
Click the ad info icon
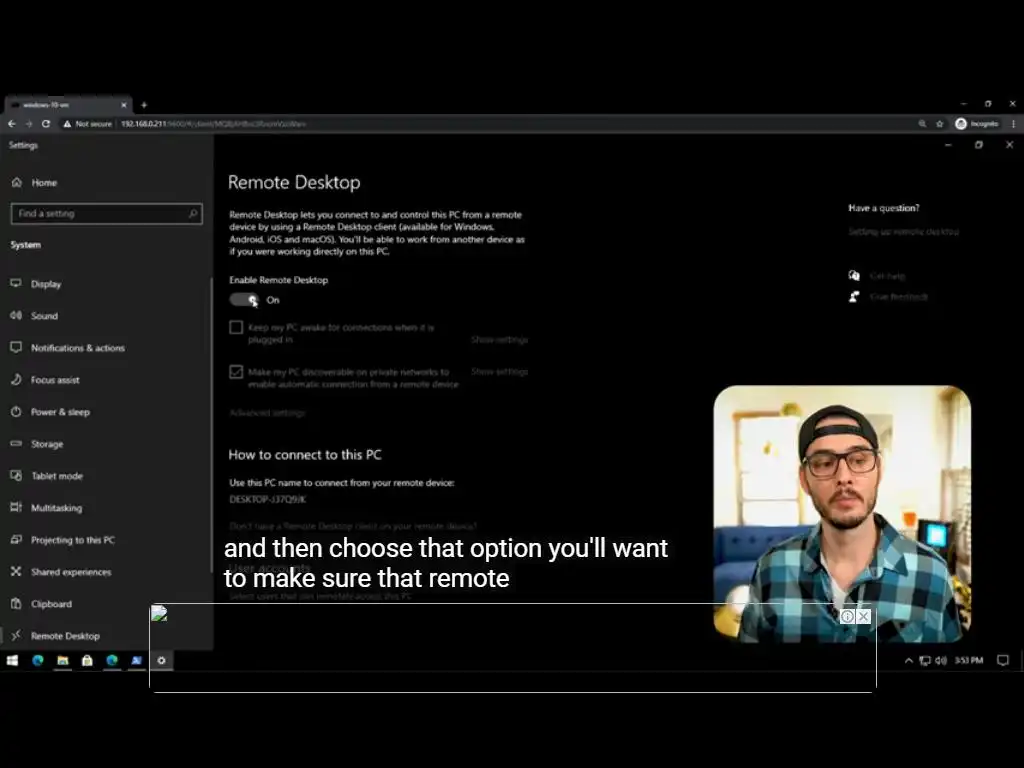click(x=847, y=616)
